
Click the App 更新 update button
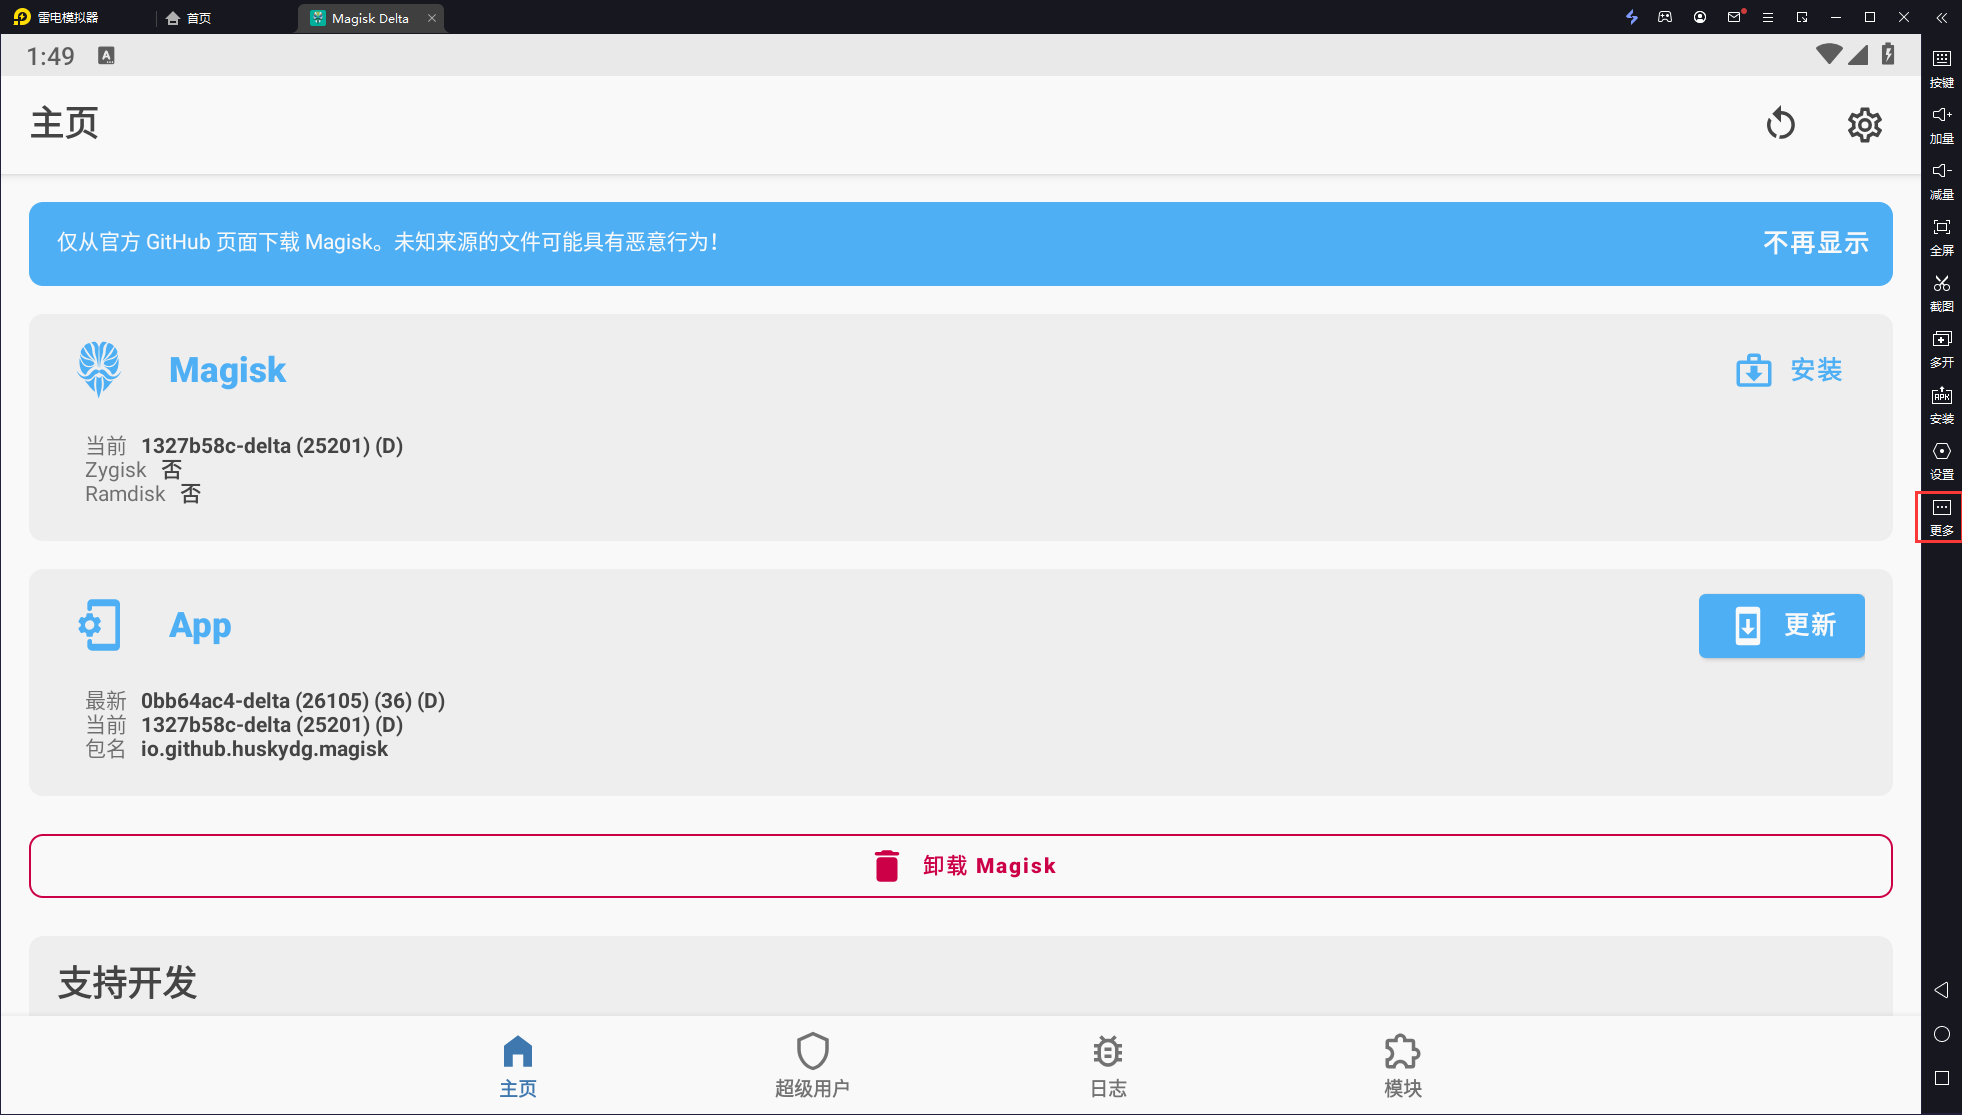pyautogui.click(x=1782, y=626)
